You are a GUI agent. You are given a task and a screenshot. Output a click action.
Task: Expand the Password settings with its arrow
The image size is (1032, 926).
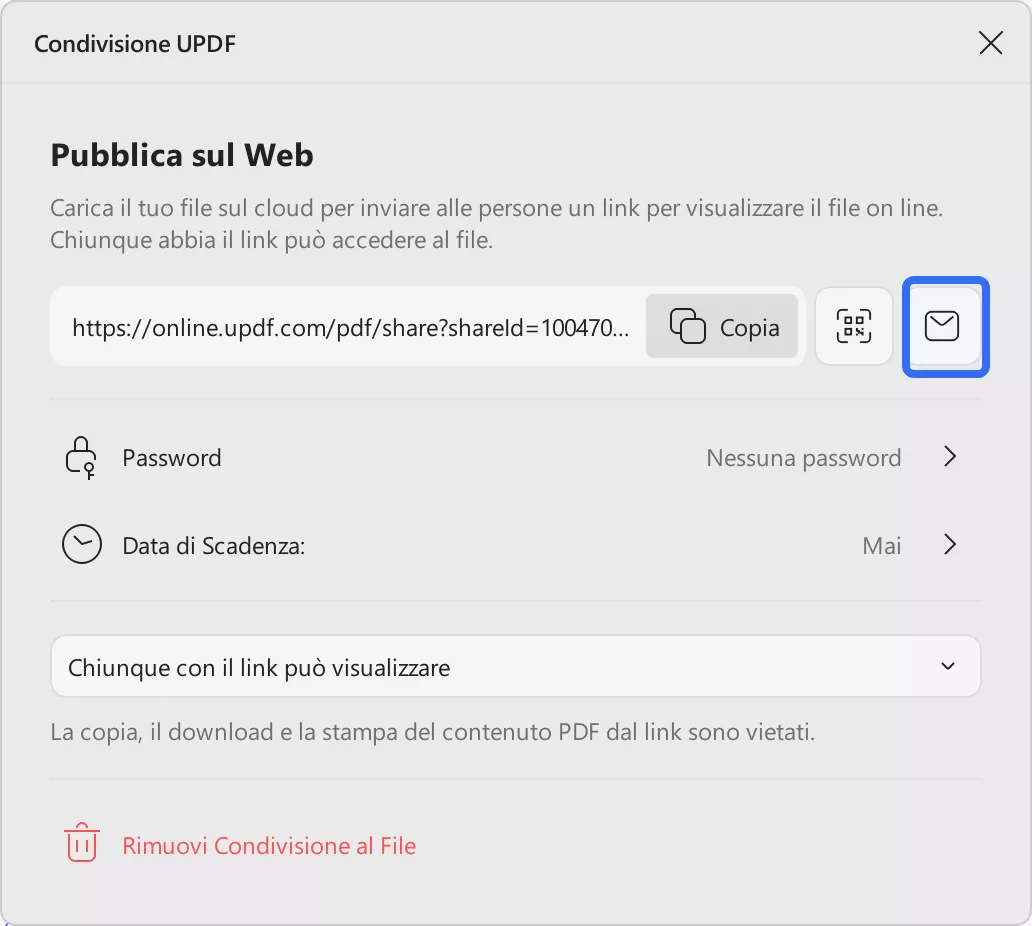[950, 457]
